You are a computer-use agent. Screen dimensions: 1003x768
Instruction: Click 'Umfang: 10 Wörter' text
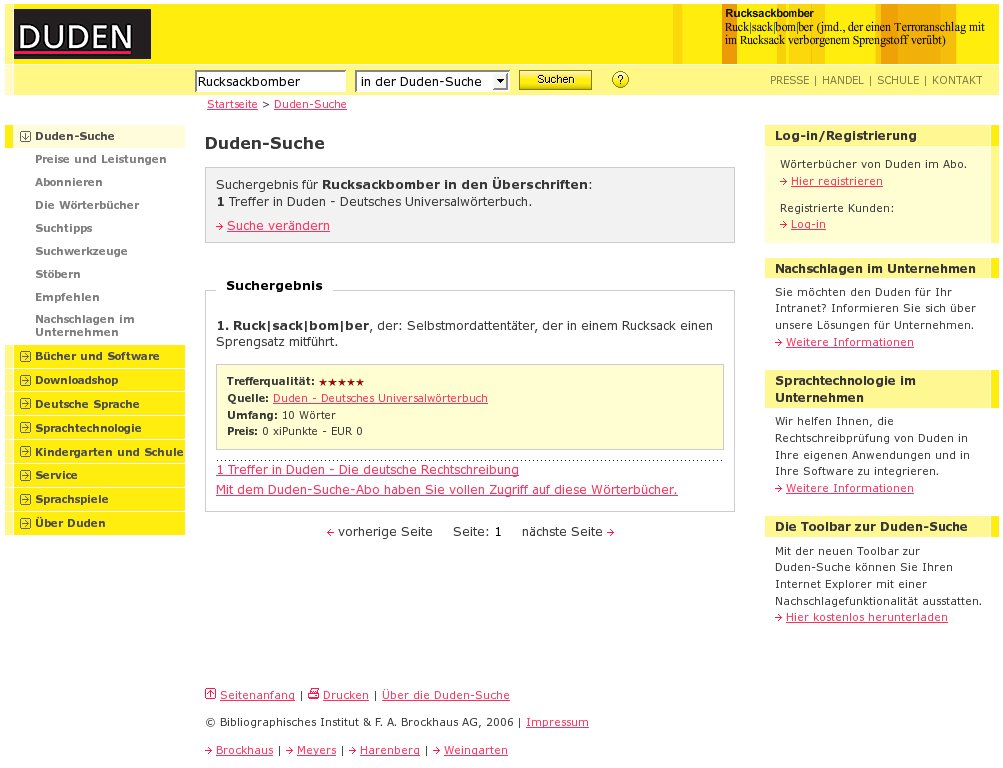281,415
